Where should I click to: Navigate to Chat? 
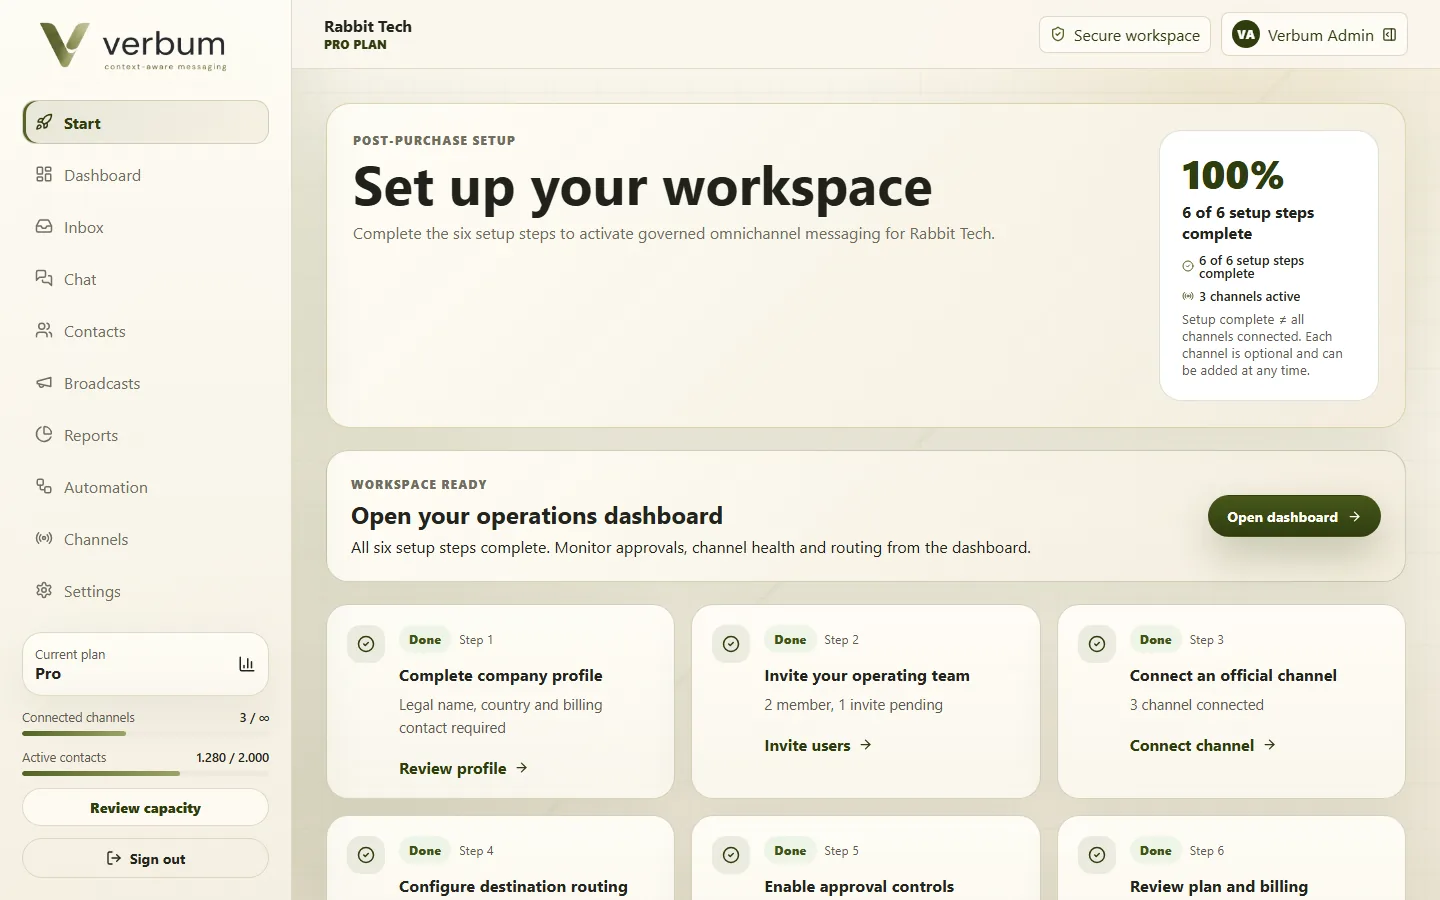(145, 279)
